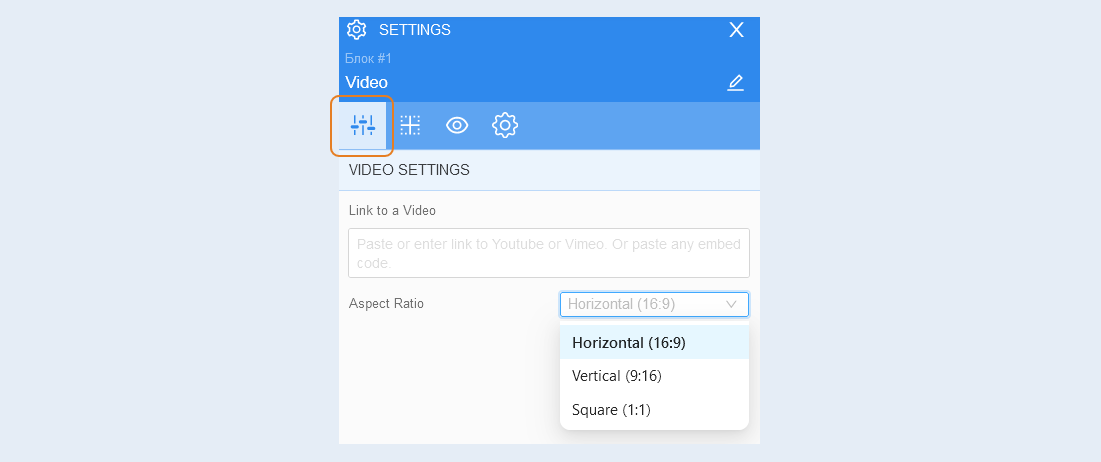Viewport: 1101px width, 462px height.
Task: Collapse the dropdown using its chevron arrow
Action: tap(731, 305)
